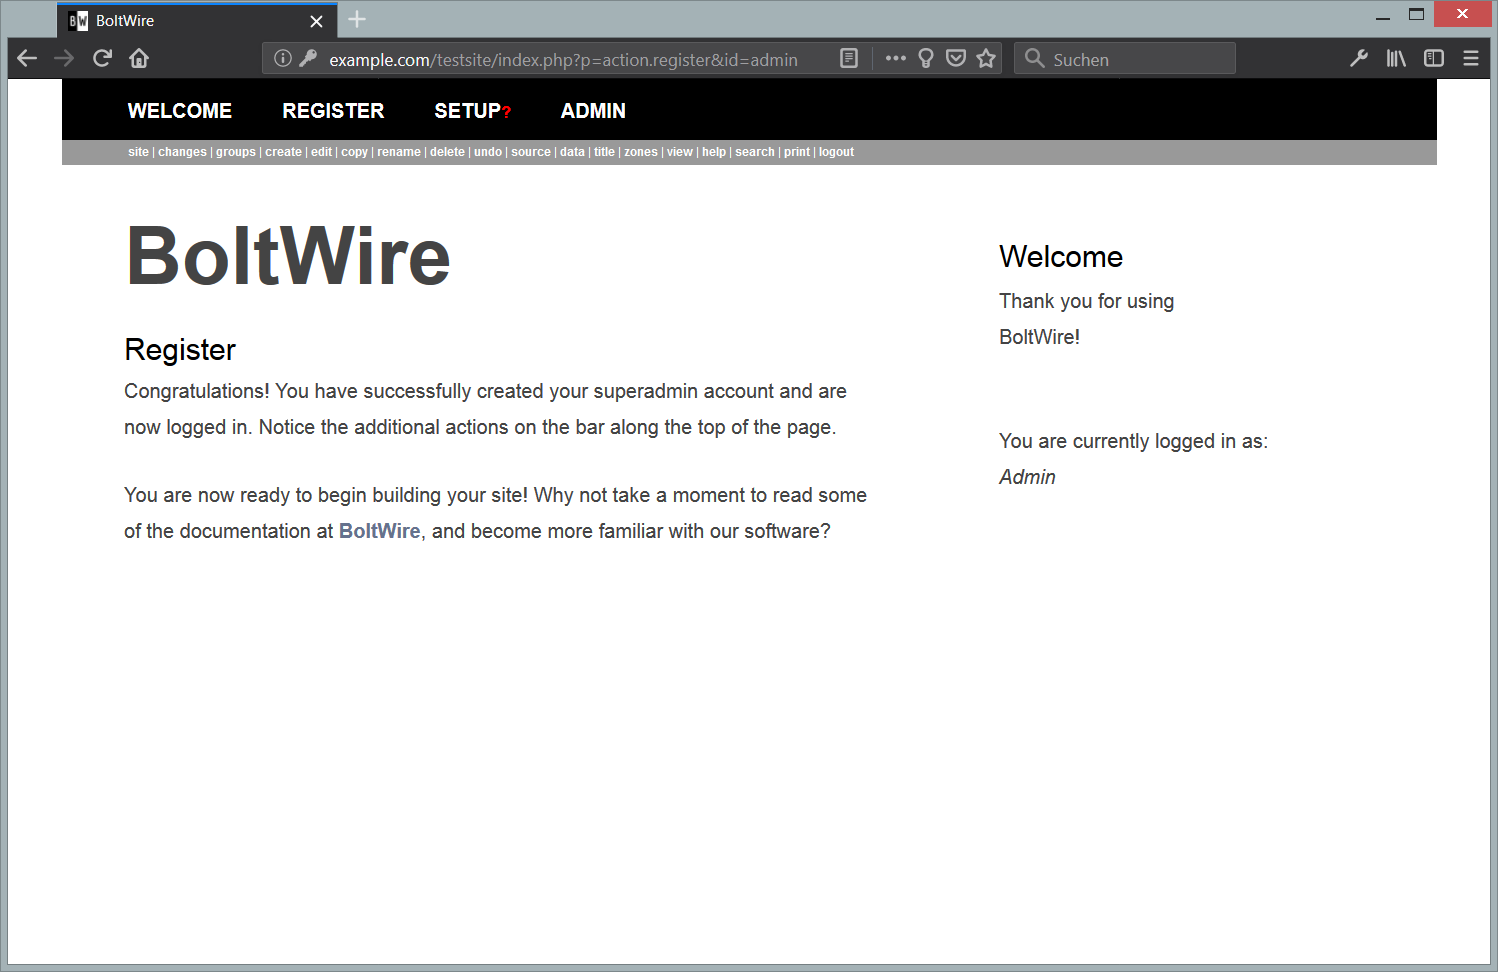Open the zones action link
Screen dimensions: 1498x972
click(x=641, y=152)
